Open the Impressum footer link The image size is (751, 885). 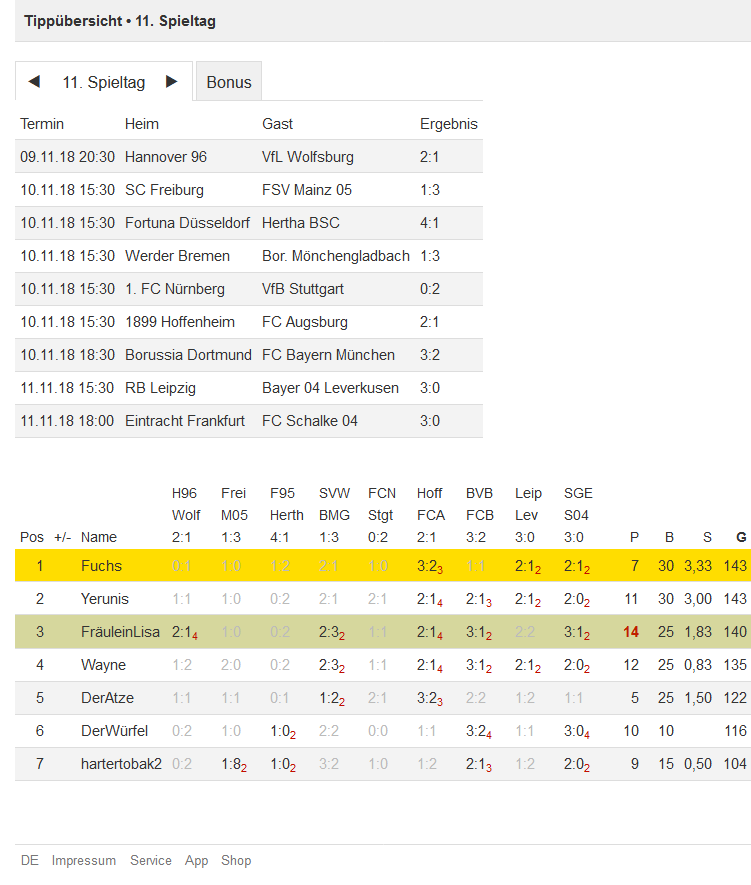click(84, 860)
